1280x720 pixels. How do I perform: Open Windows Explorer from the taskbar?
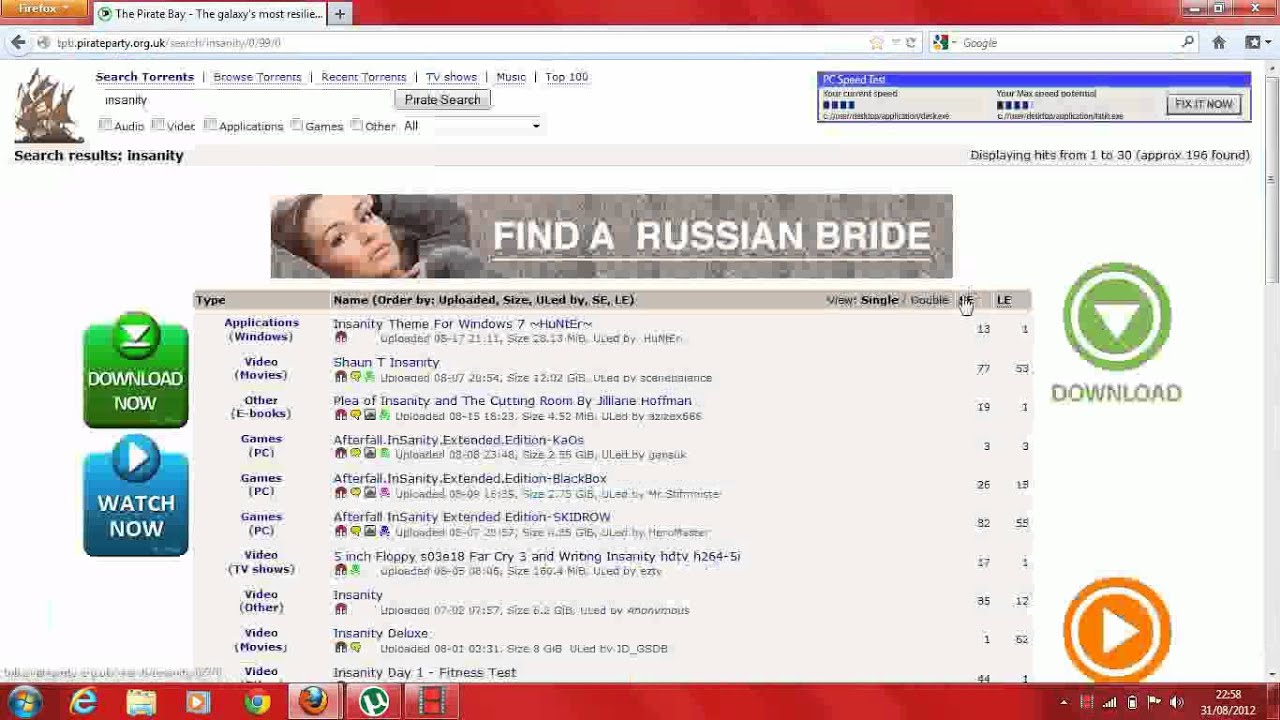141,702
